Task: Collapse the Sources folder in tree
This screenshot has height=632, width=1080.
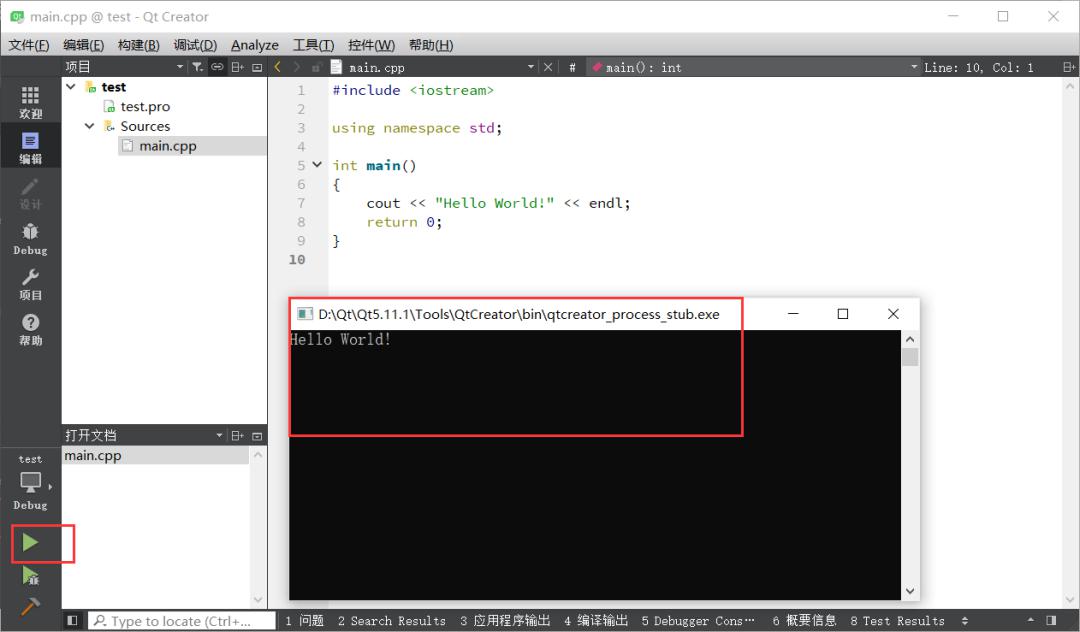Action: [x=90, y=126]
